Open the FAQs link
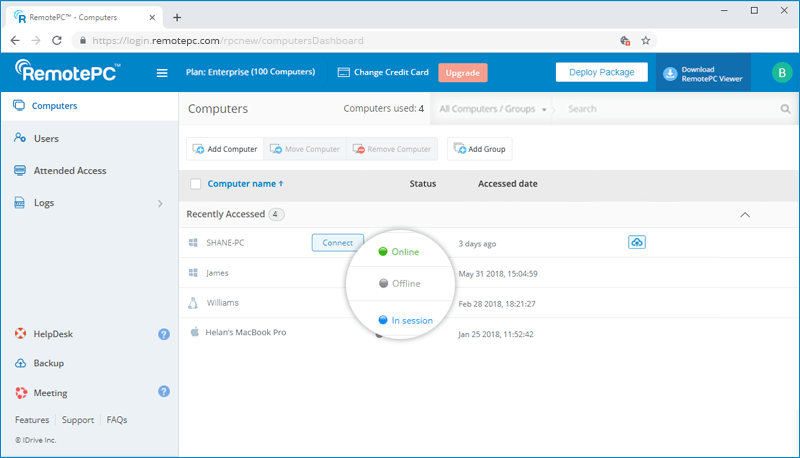The width and height of the screenshot is (800, 458). 117,420
